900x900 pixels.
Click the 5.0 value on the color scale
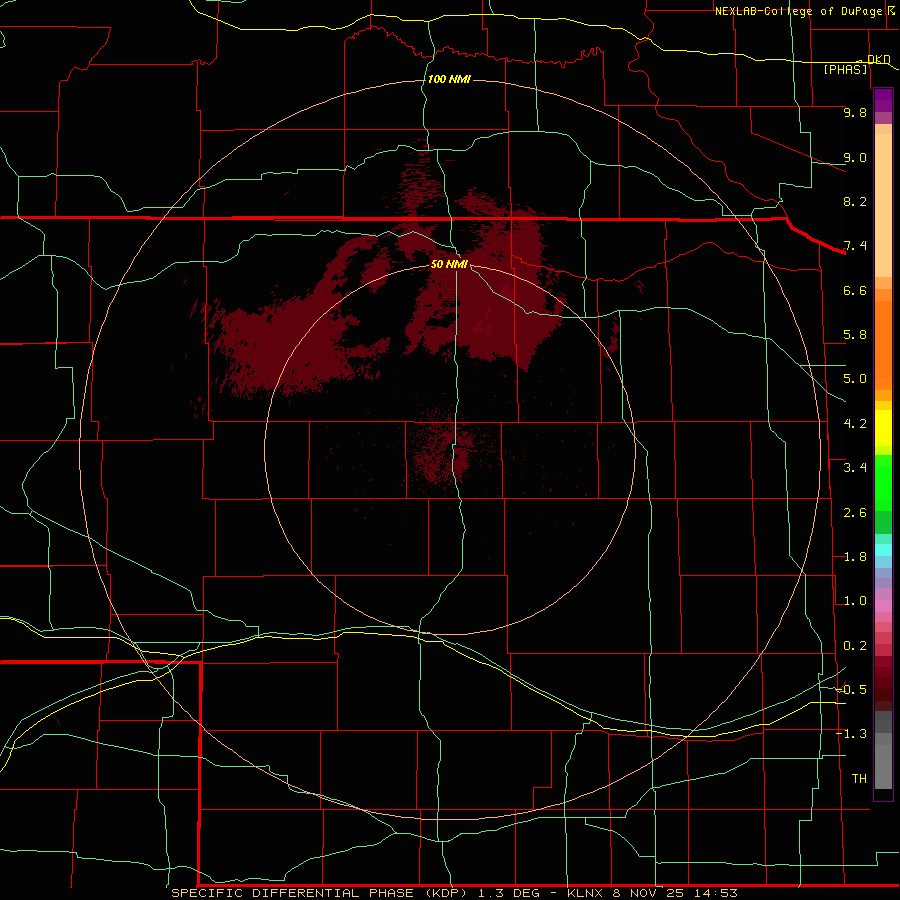point(855,379)
